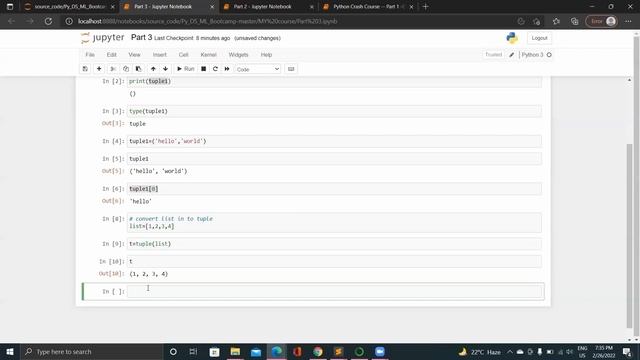The width and height of the screenshot is (640, 360).
Task: Run the current cell
Action: (x=185, y=69)
